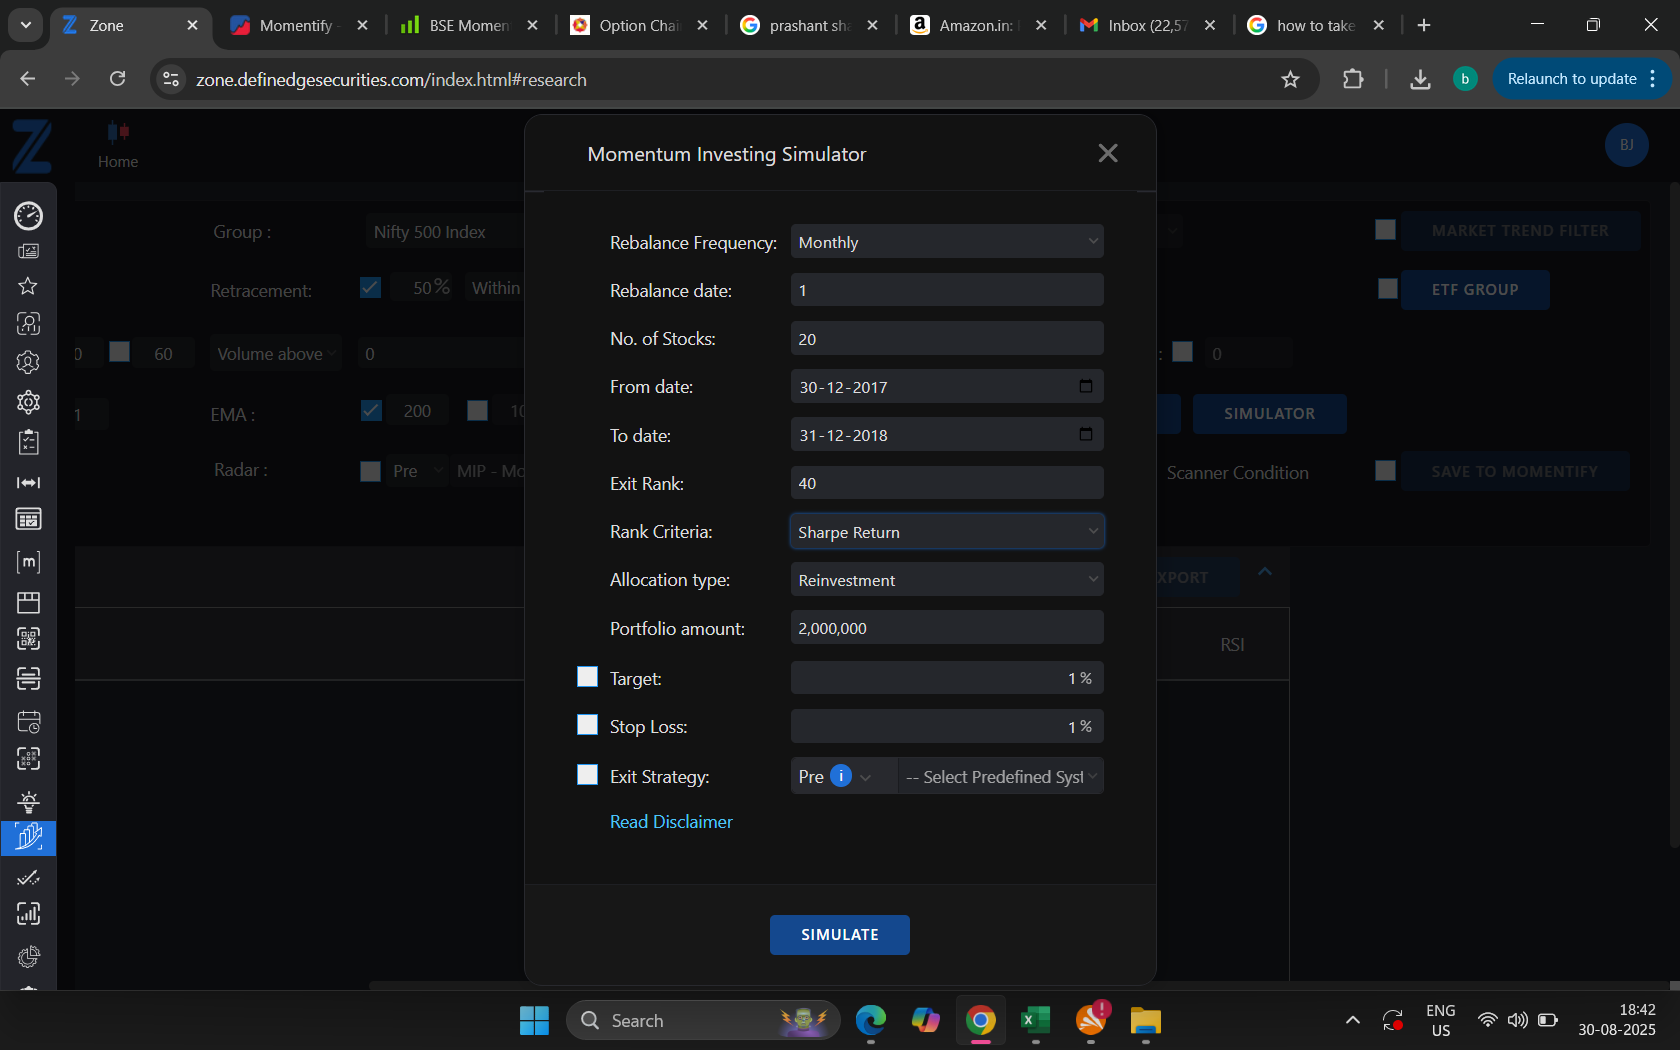Click the Windows Start button
Screen dimensions: 1680x1050
tap(534, 1020)
